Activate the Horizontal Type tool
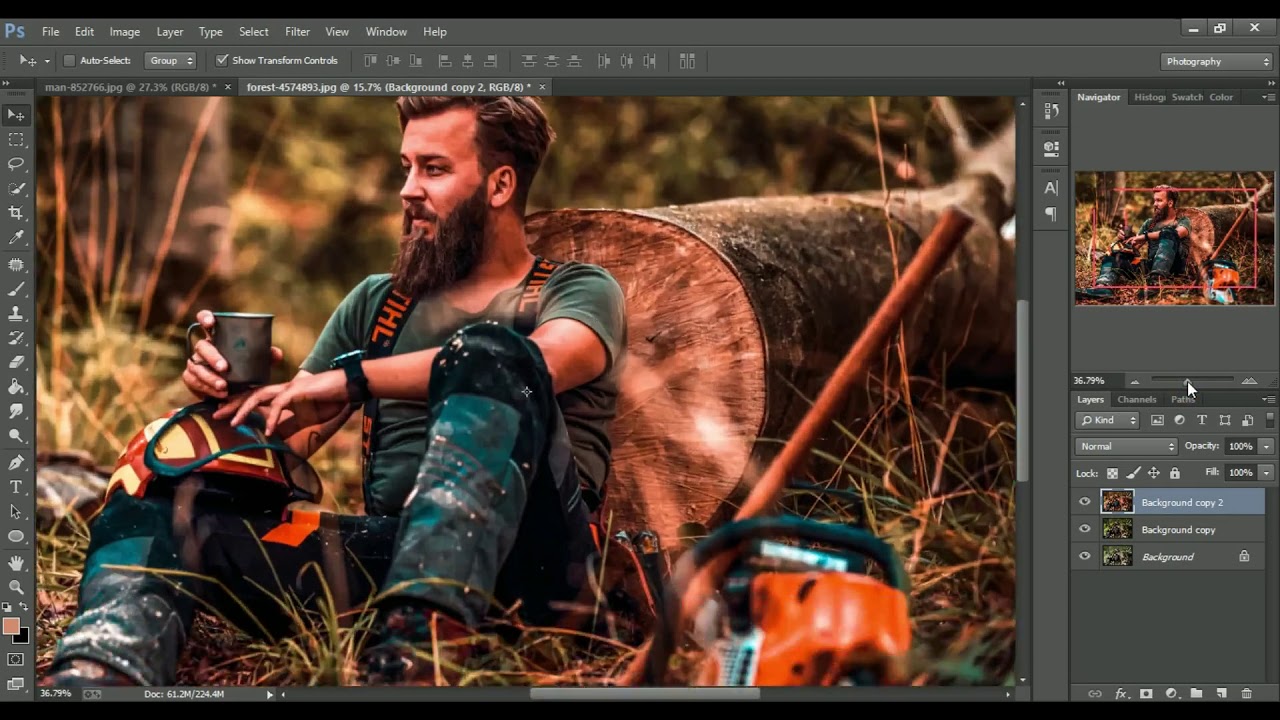Image resolution: width=1280 pixels, height=720 pixels. 16,487
